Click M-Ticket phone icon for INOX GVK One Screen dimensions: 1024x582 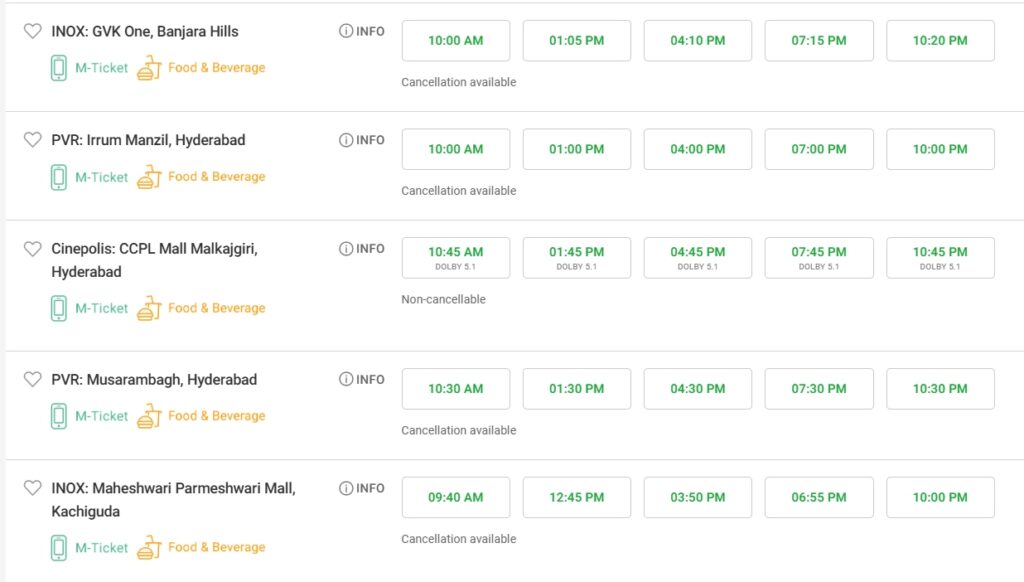pyautogui.click(x=59, y=68)
